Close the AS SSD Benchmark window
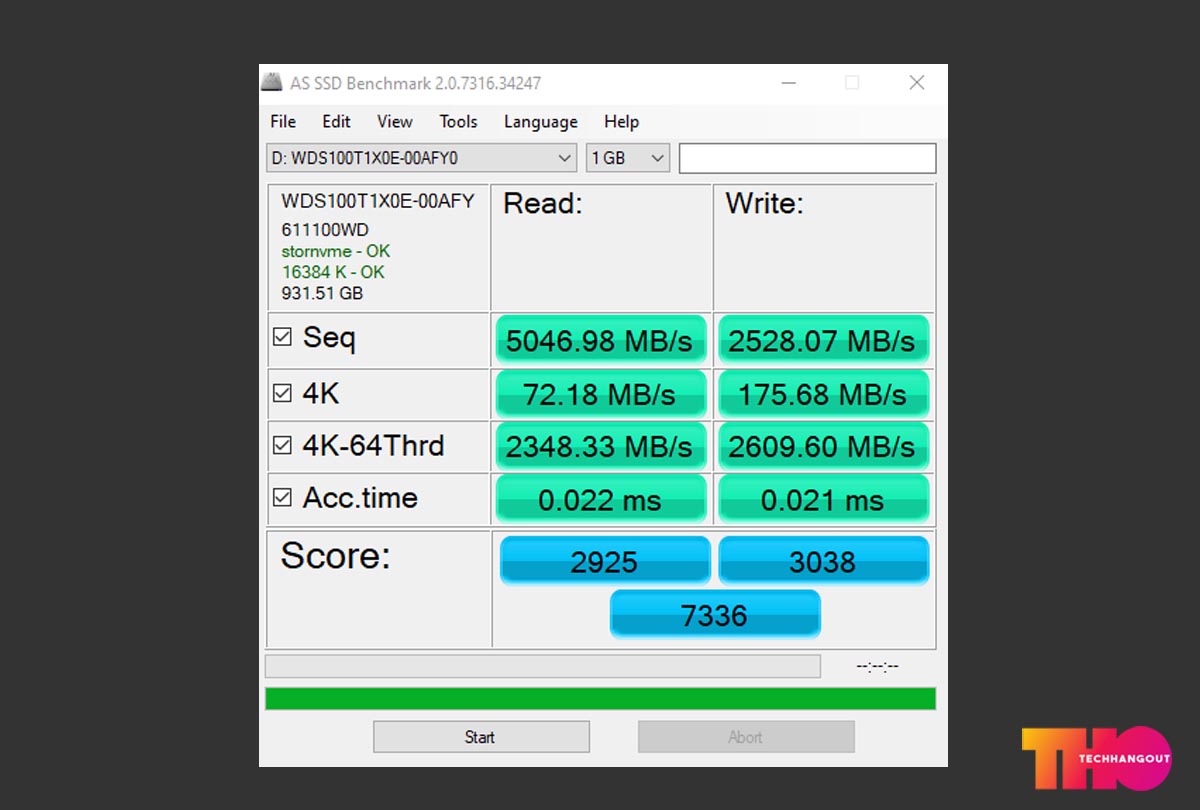1200x810 pixels. click(917, 83)
